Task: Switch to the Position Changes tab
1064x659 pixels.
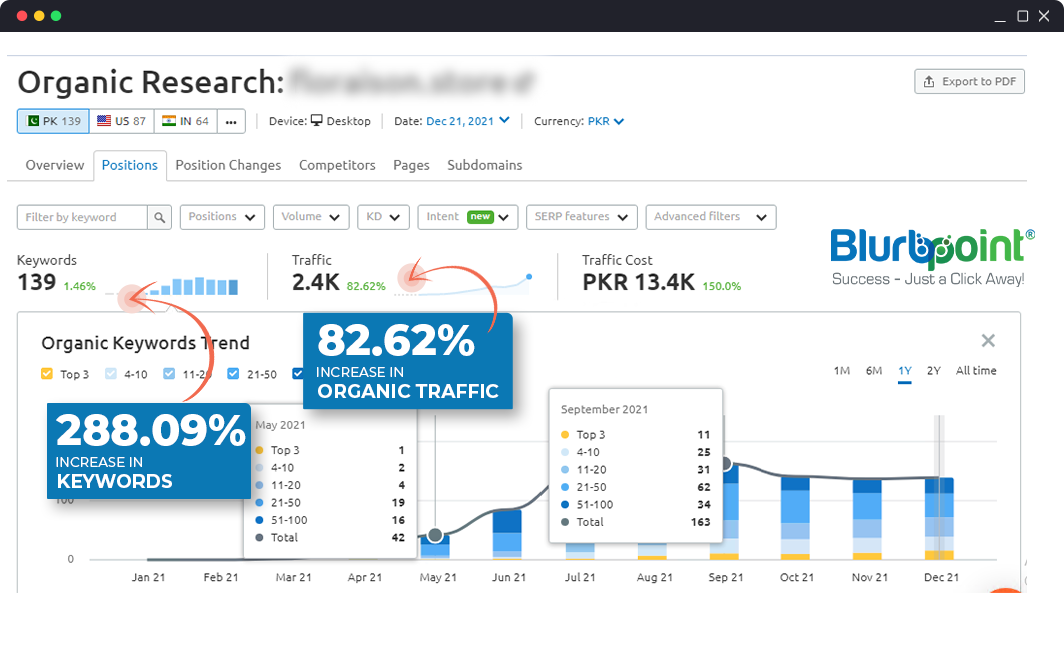Action: pos(228,165)
